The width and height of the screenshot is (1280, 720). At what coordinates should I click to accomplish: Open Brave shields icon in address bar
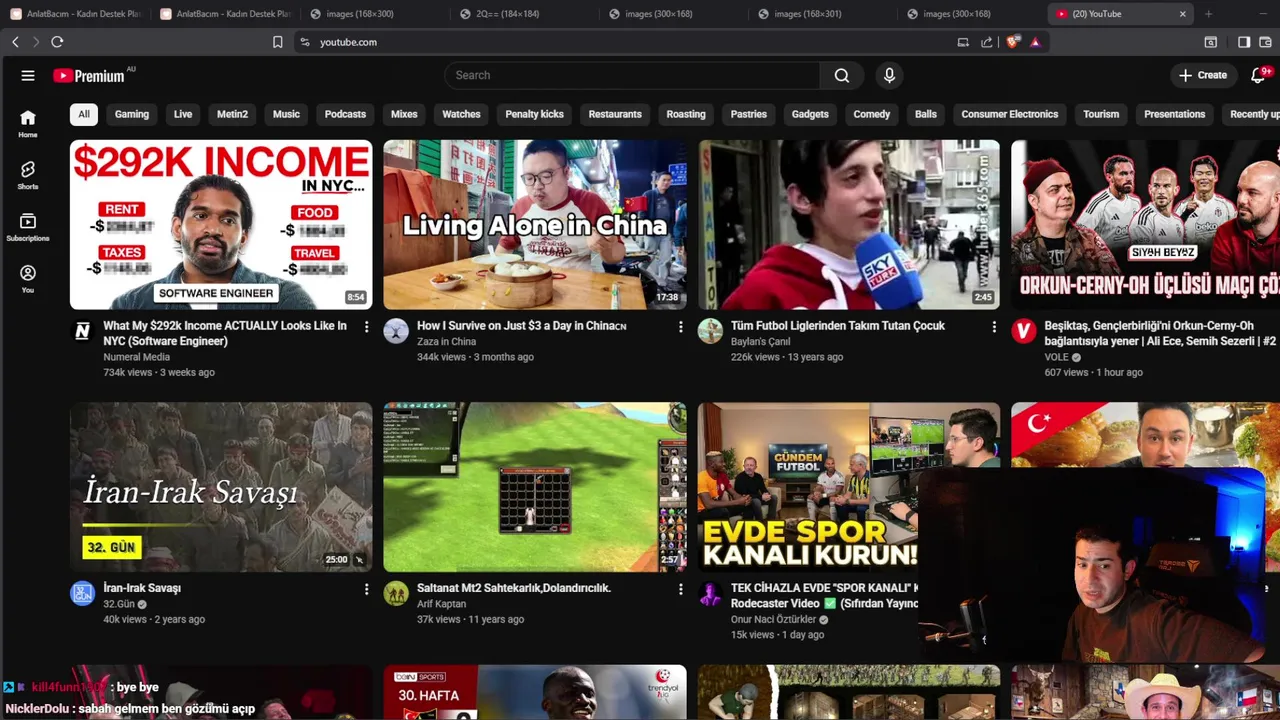tap(1013, 42)
